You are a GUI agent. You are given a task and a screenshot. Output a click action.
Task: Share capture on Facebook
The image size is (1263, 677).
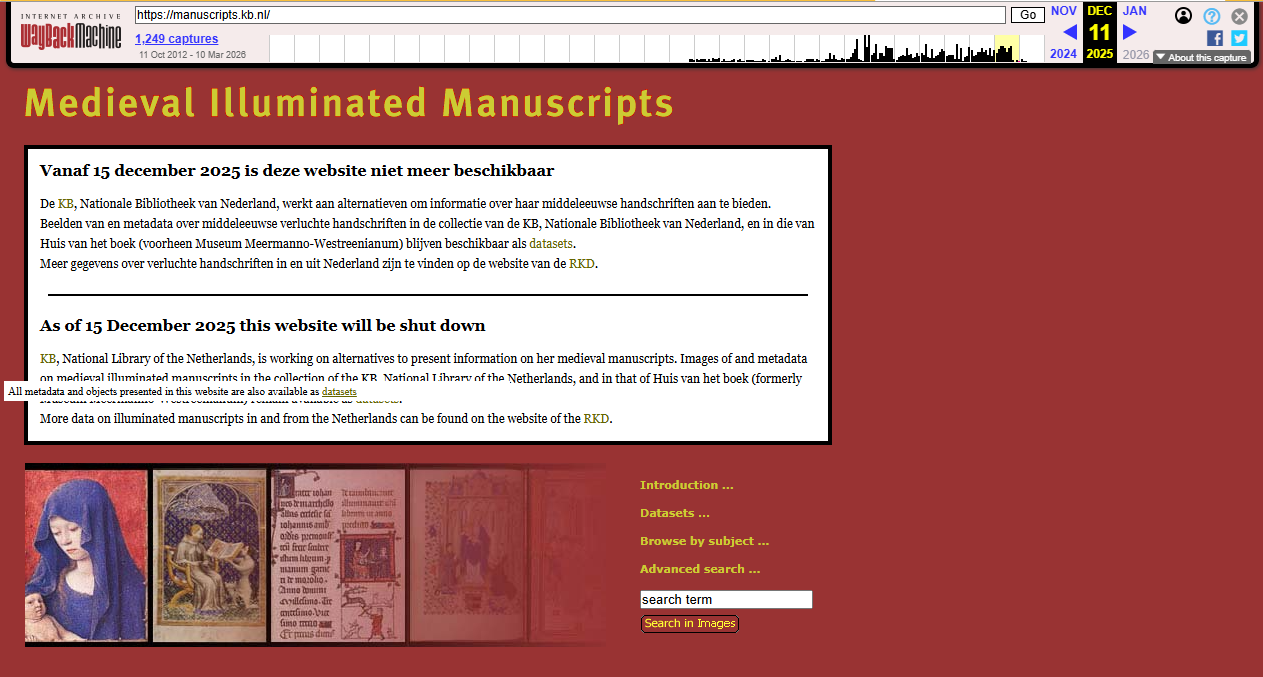1215,38
